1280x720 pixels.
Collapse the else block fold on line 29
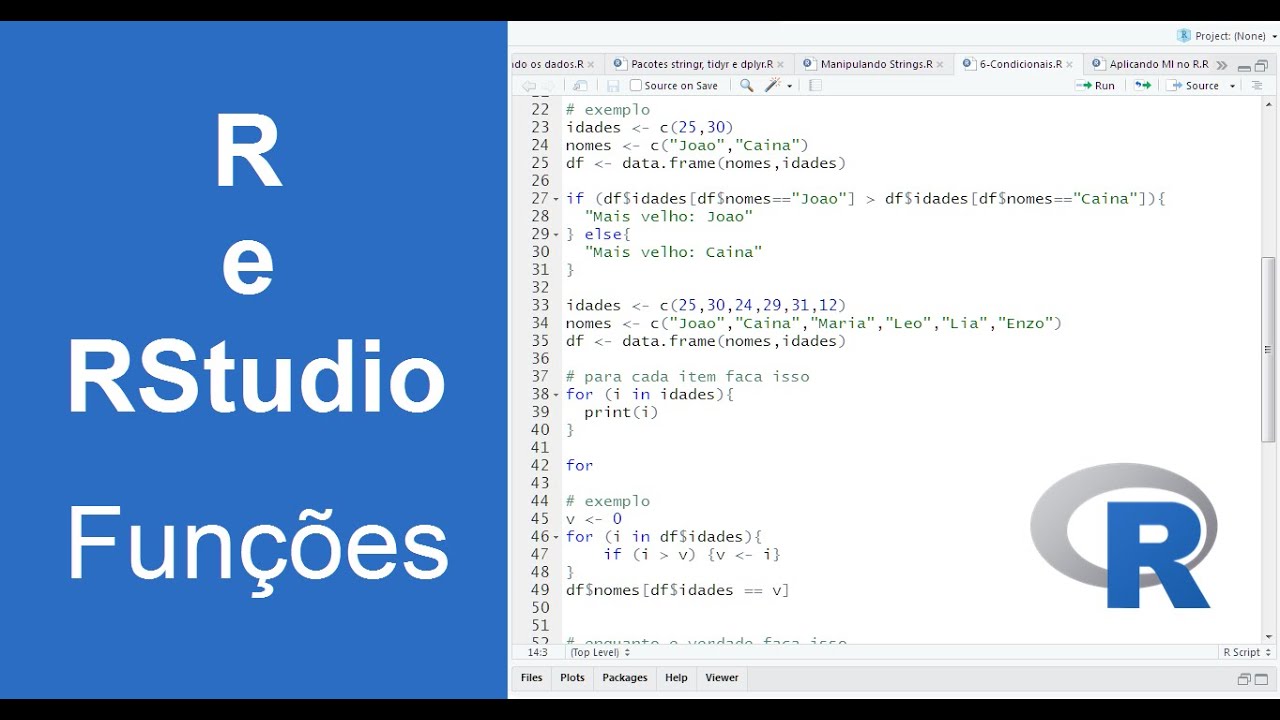tap(556, 234)
